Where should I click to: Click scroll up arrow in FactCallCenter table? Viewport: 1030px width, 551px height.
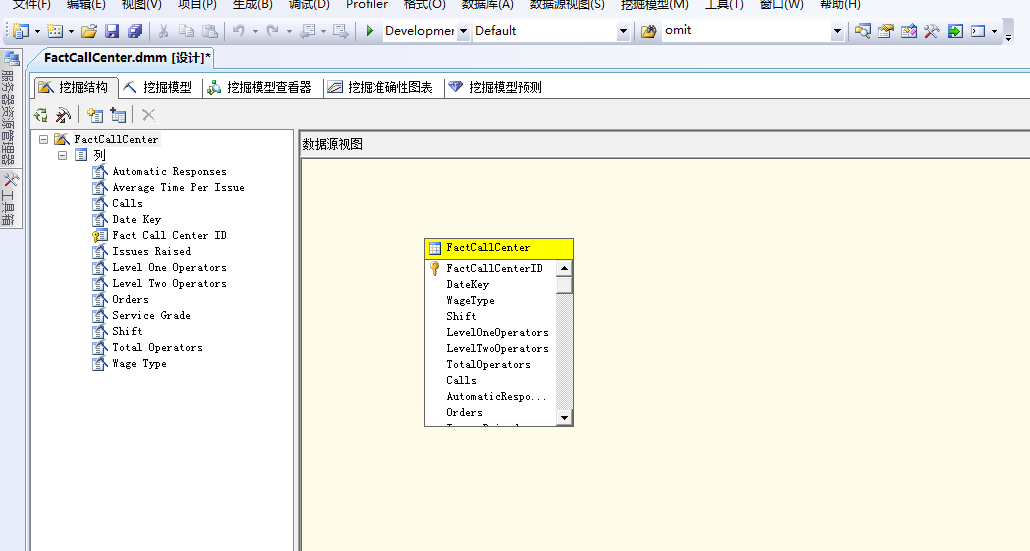coord(564,268)
